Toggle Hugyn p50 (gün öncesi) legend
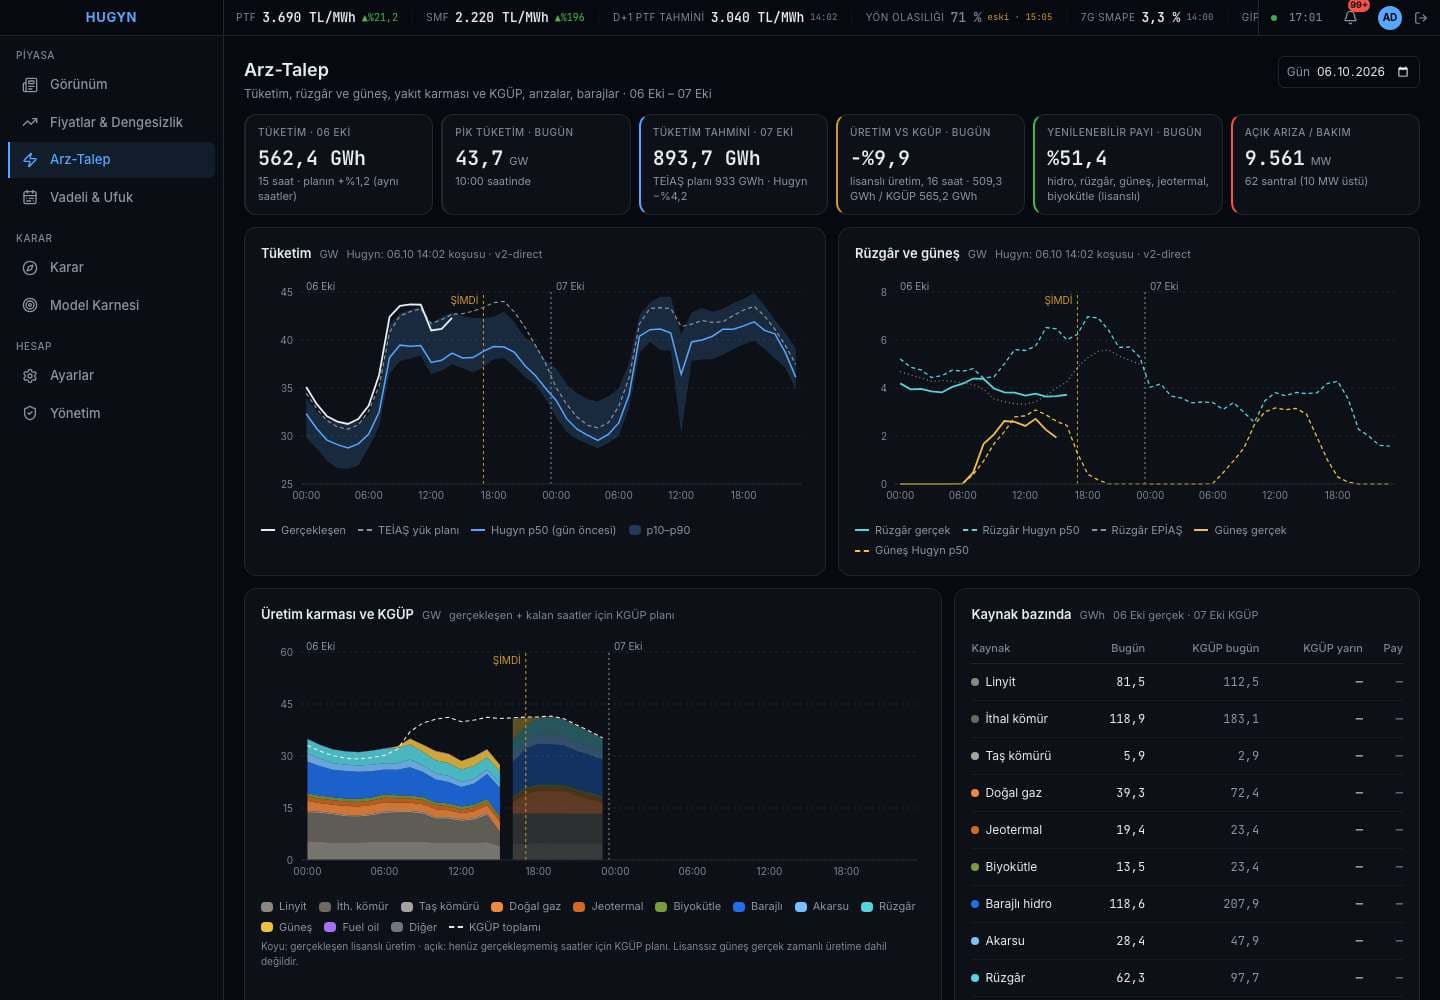The image size is (1440, 1000). click(x=543, y=531)
